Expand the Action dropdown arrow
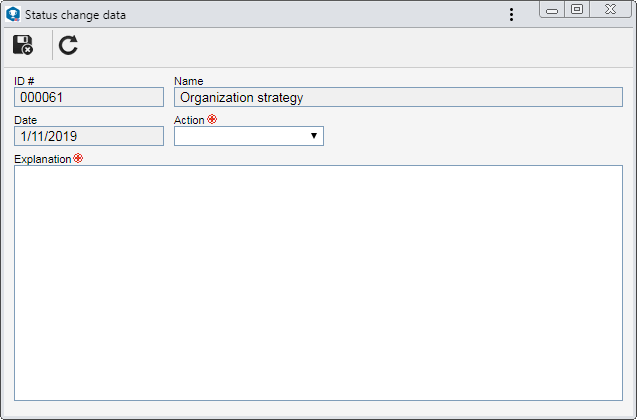The width and height of the screenshot is (637, 420). click(314, 136)
